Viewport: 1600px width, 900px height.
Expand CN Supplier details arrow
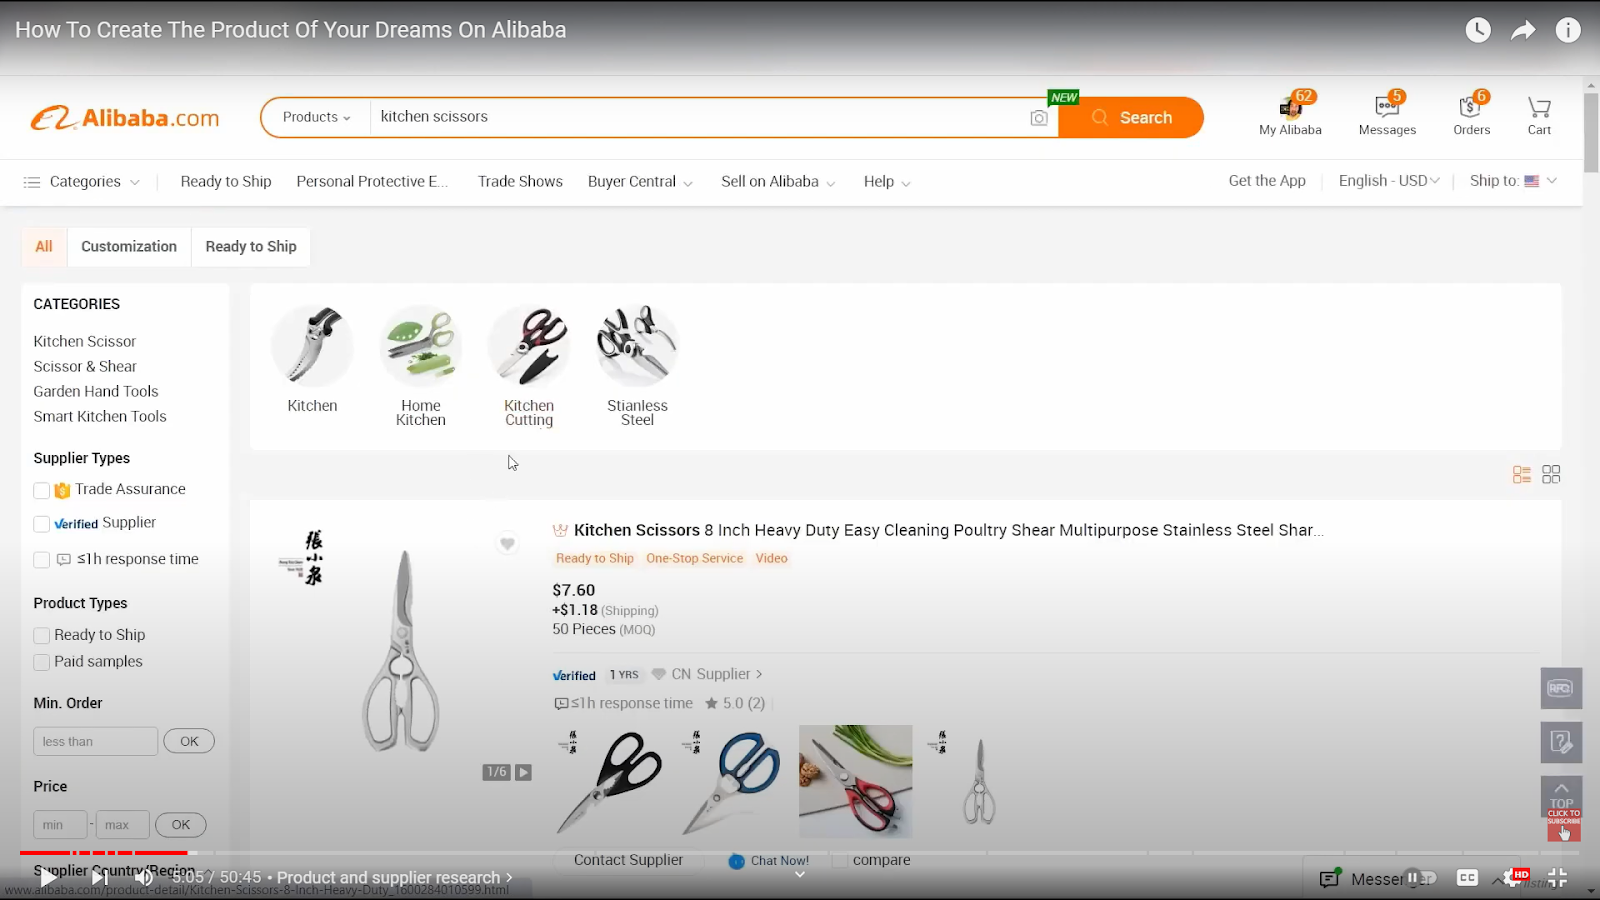(x=759, y=674)
